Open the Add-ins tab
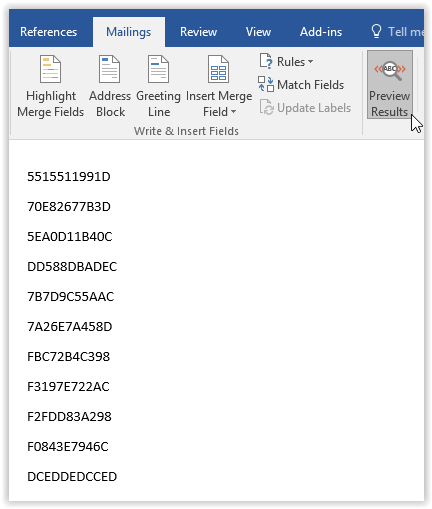 (x=321, y=32)
